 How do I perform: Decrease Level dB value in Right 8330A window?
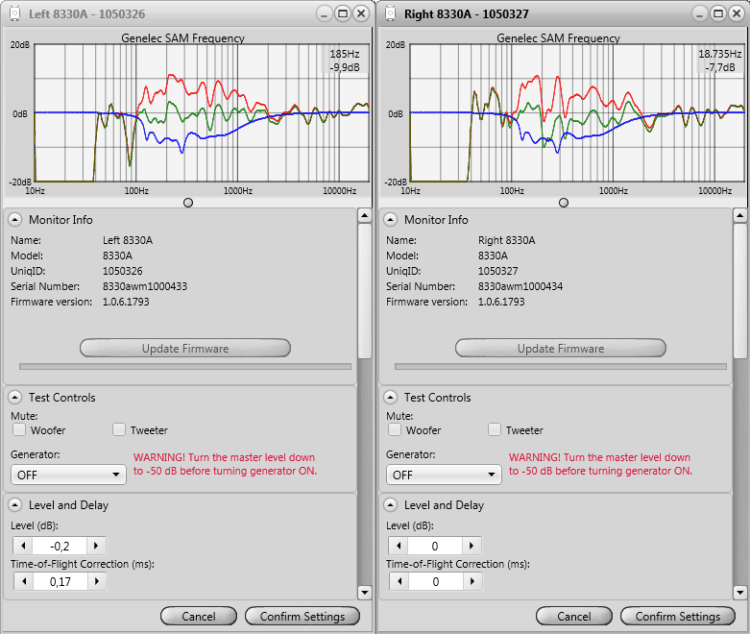398,545
